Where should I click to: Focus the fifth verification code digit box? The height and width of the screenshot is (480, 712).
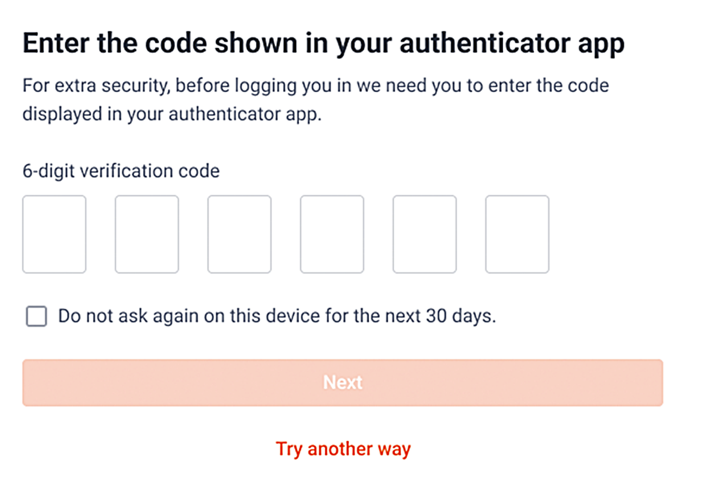click(x=424, y=234)
